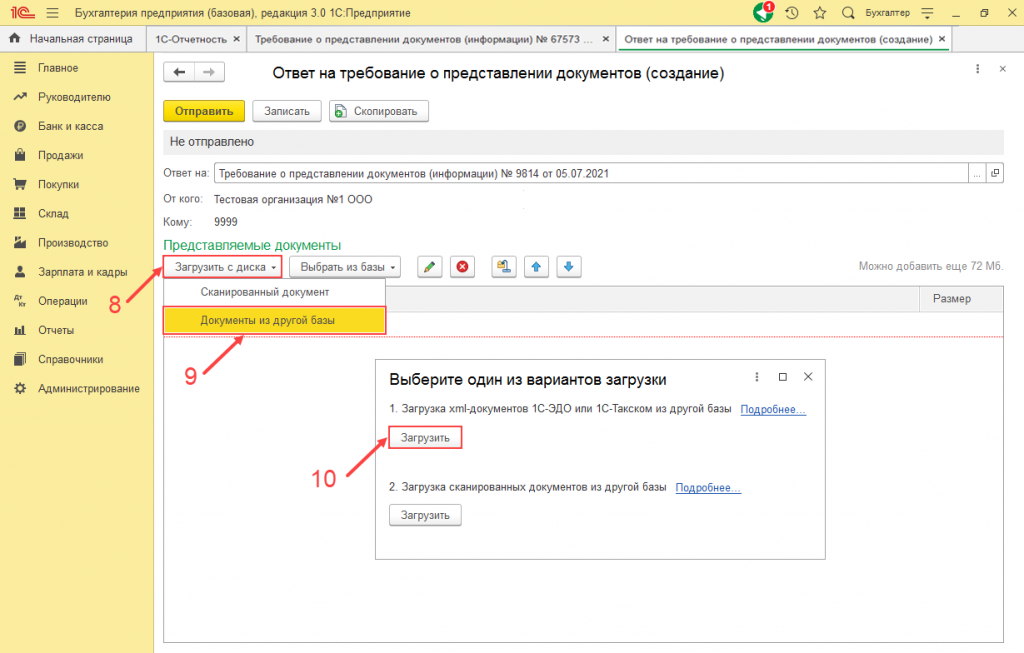Close the Выберите один из вариантов загрузки dialog
This screenshot has width=1024, height=653.
pos(808,377)
